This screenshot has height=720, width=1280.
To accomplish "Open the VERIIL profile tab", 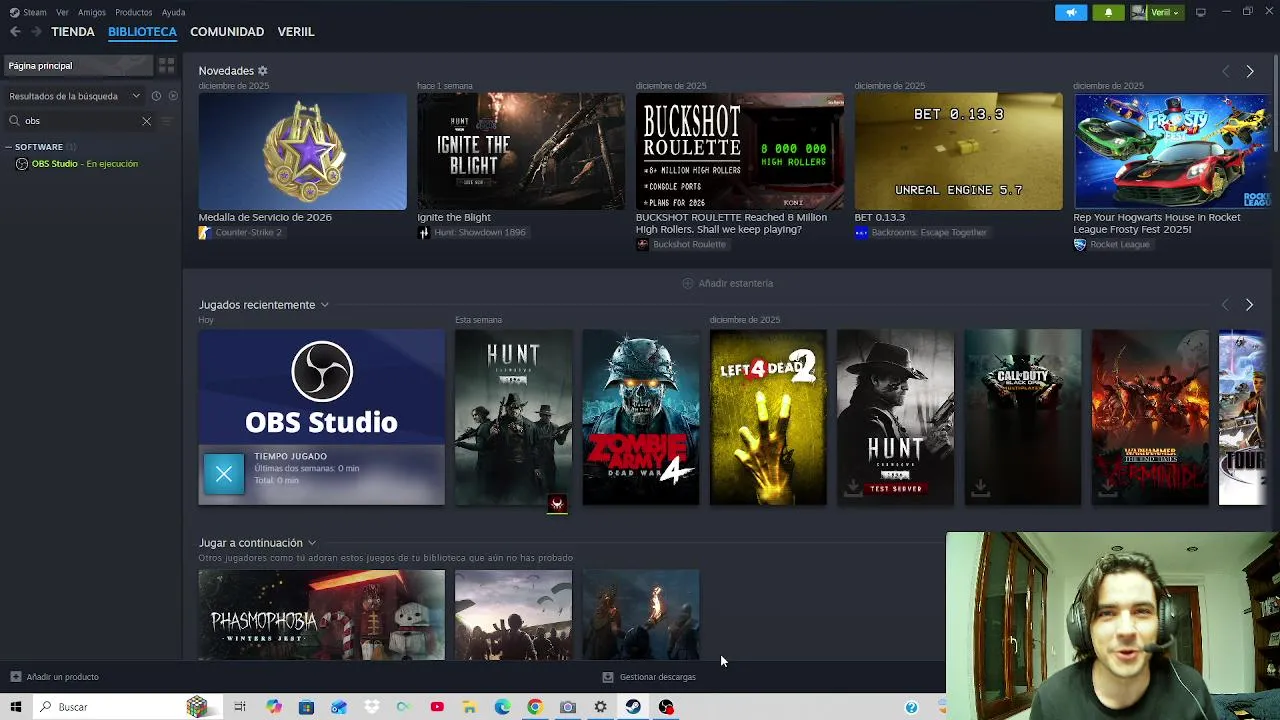I will (296, 32).
